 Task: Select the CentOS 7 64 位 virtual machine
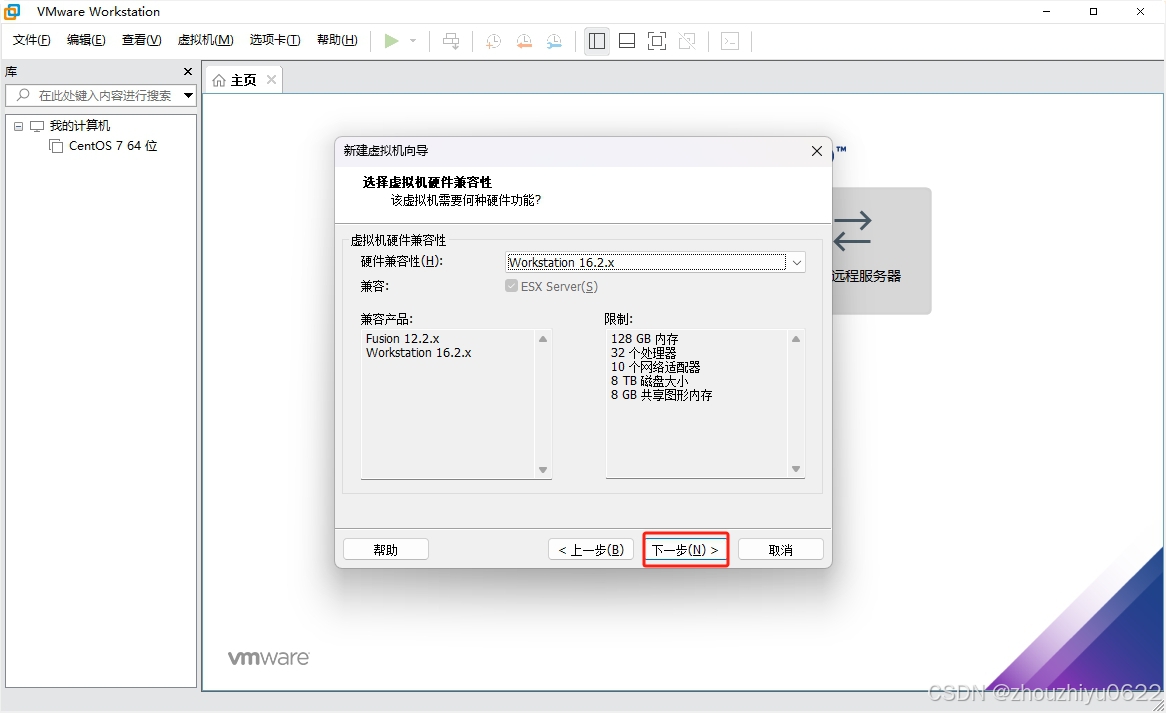[113, 146]
